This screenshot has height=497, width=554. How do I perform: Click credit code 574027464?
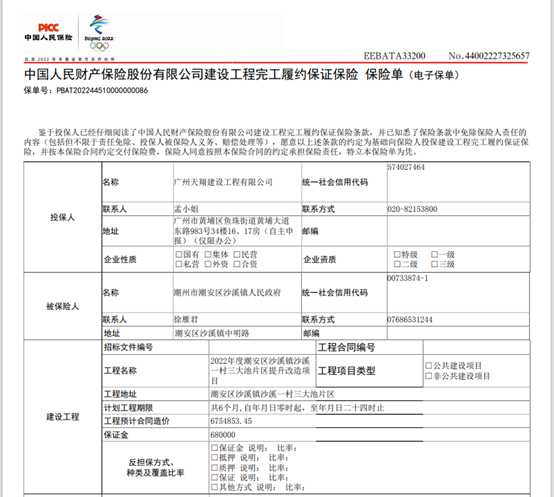tap(406, 167)
